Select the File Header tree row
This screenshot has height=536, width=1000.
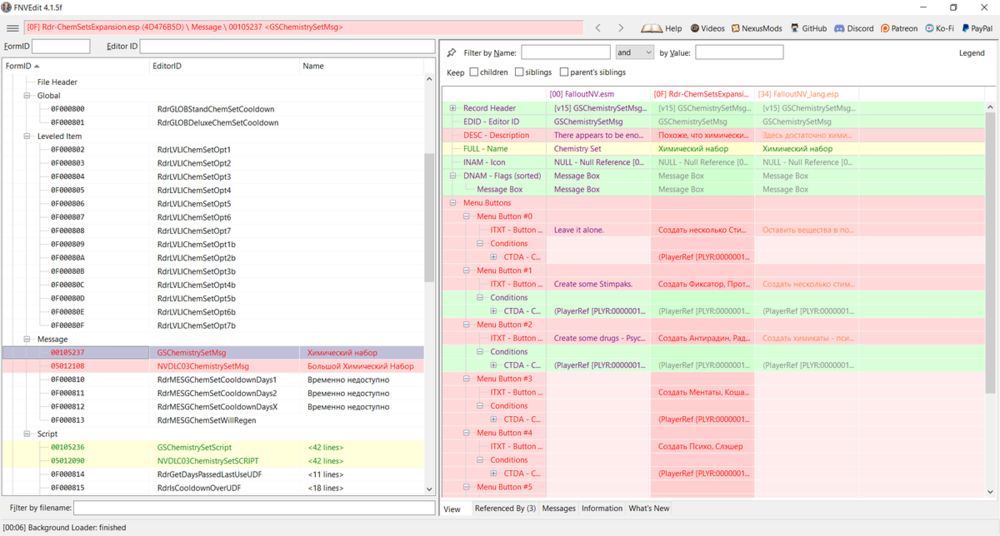pos(57,82)
